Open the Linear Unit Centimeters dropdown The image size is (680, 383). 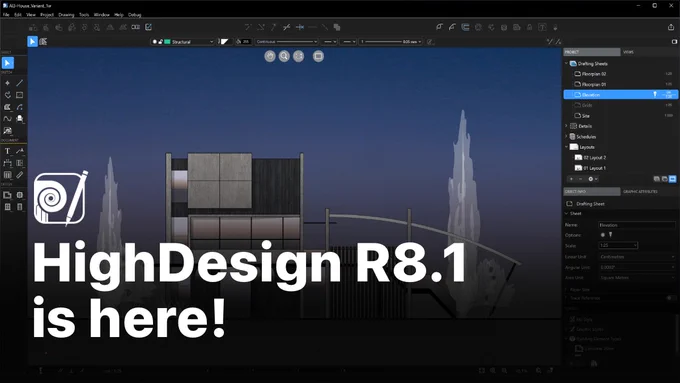tap(637, 256)
